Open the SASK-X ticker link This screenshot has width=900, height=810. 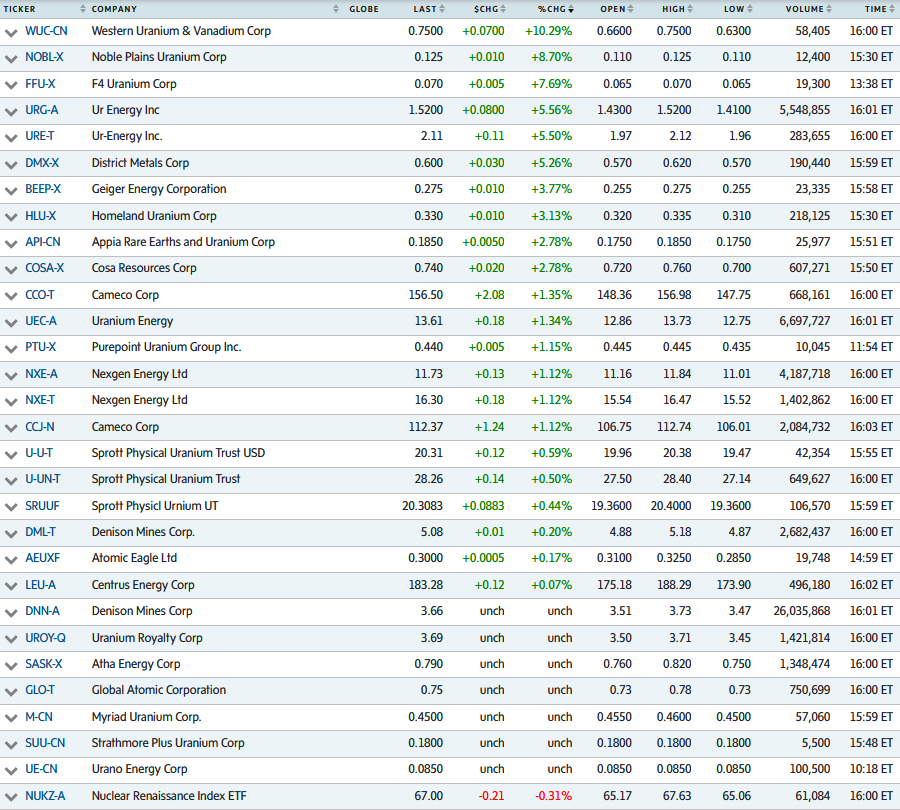coord(44,664)
